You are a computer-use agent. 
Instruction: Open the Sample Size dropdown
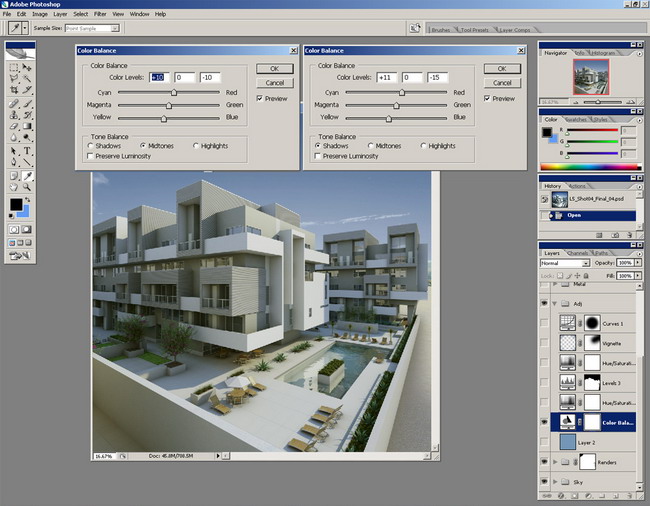click(115, 28)
